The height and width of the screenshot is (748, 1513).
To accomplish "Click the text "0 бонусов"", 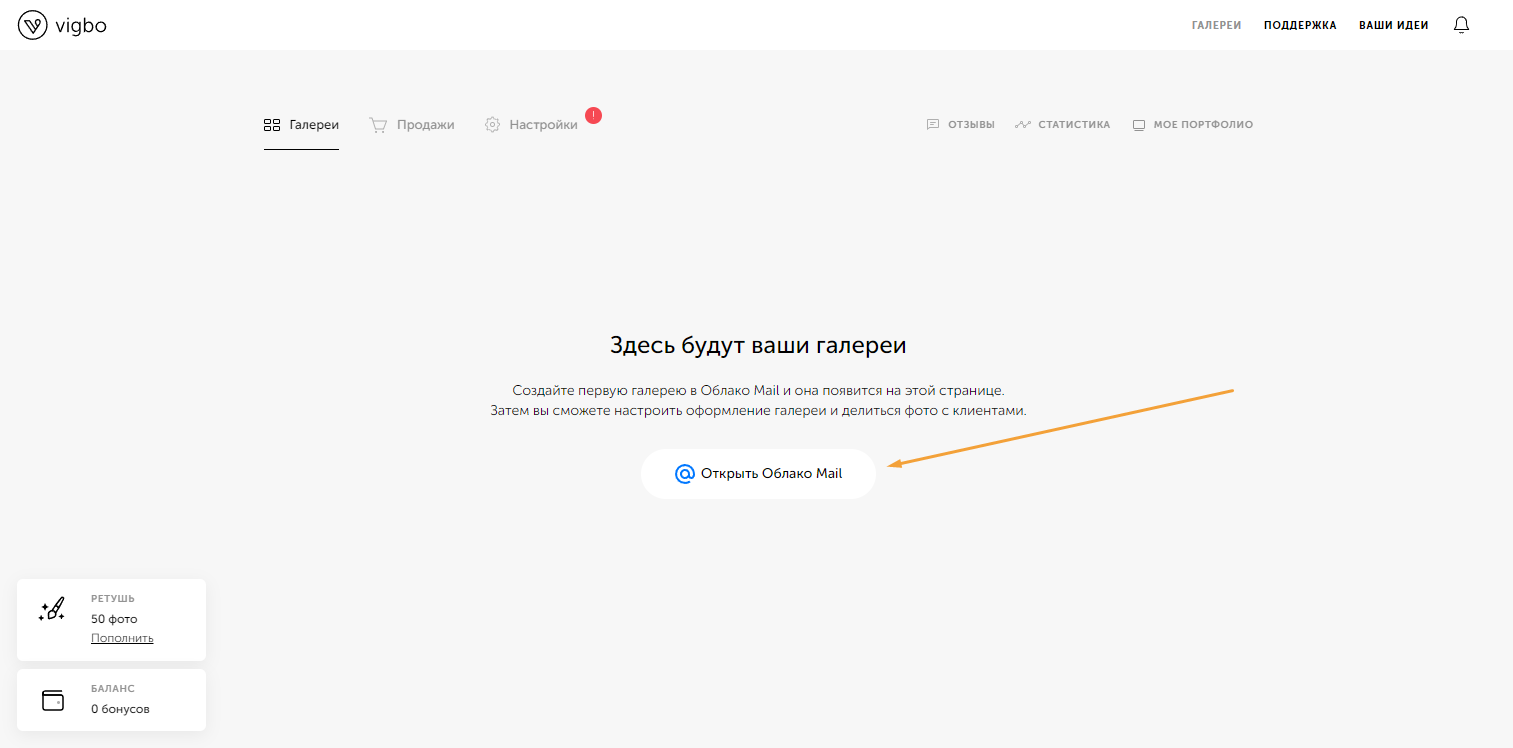I will point(120,709).
